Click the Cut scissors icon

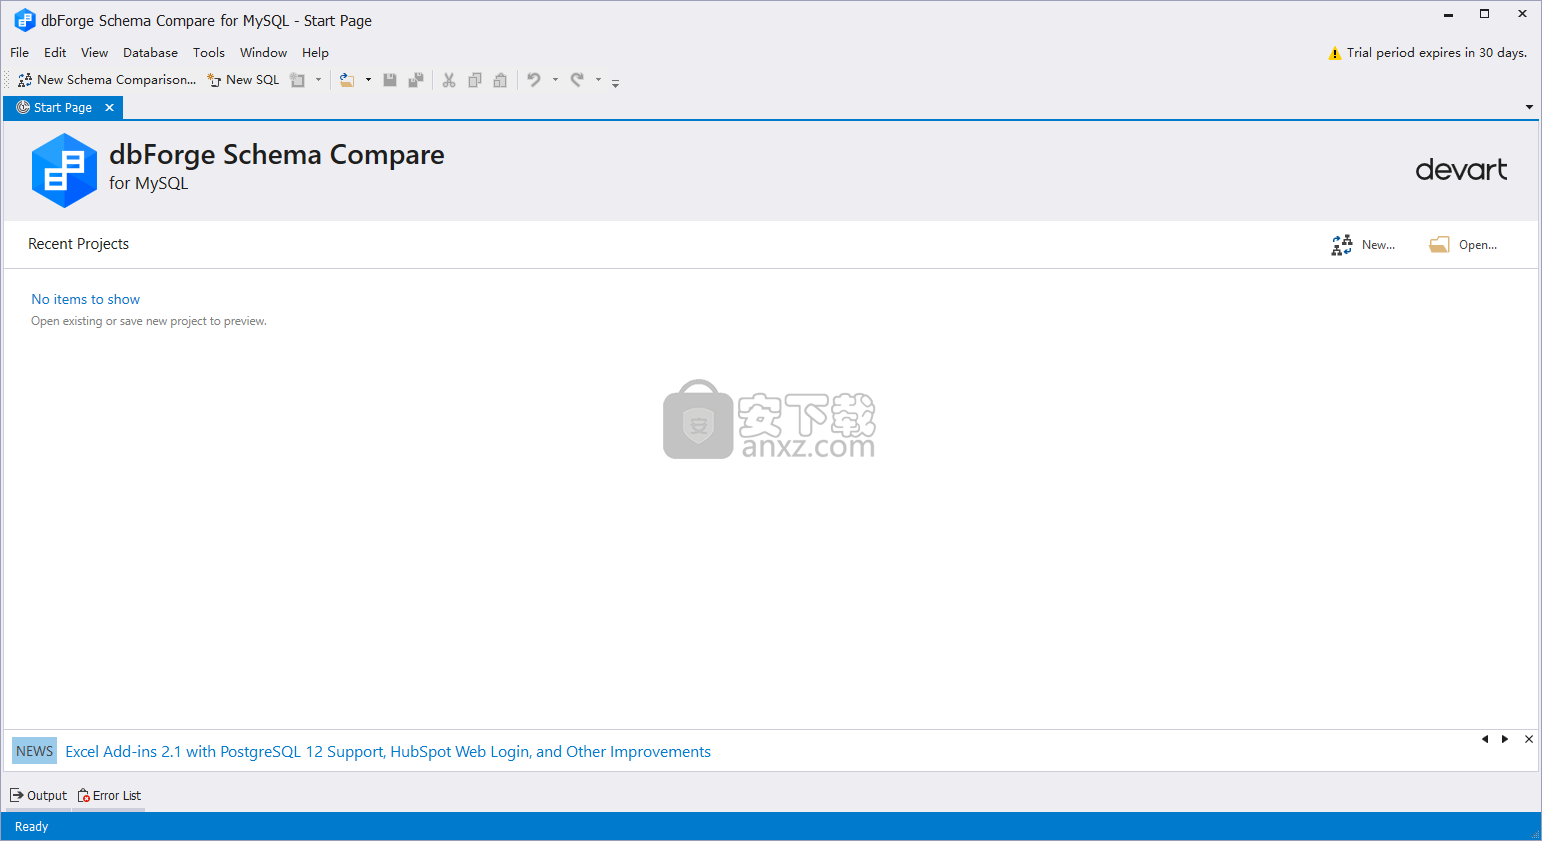(449, 80)
